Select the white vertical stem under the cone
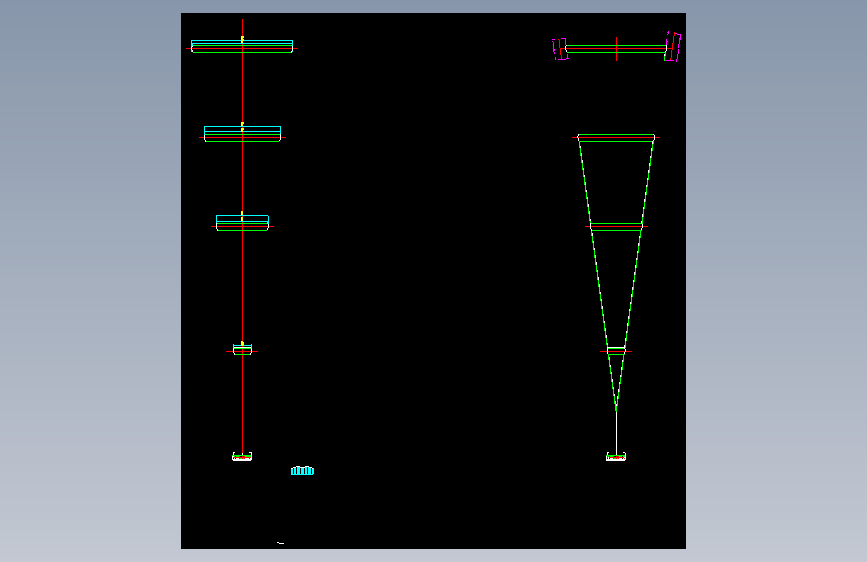This screenshot has height=562, width=867. coord(617,431)
